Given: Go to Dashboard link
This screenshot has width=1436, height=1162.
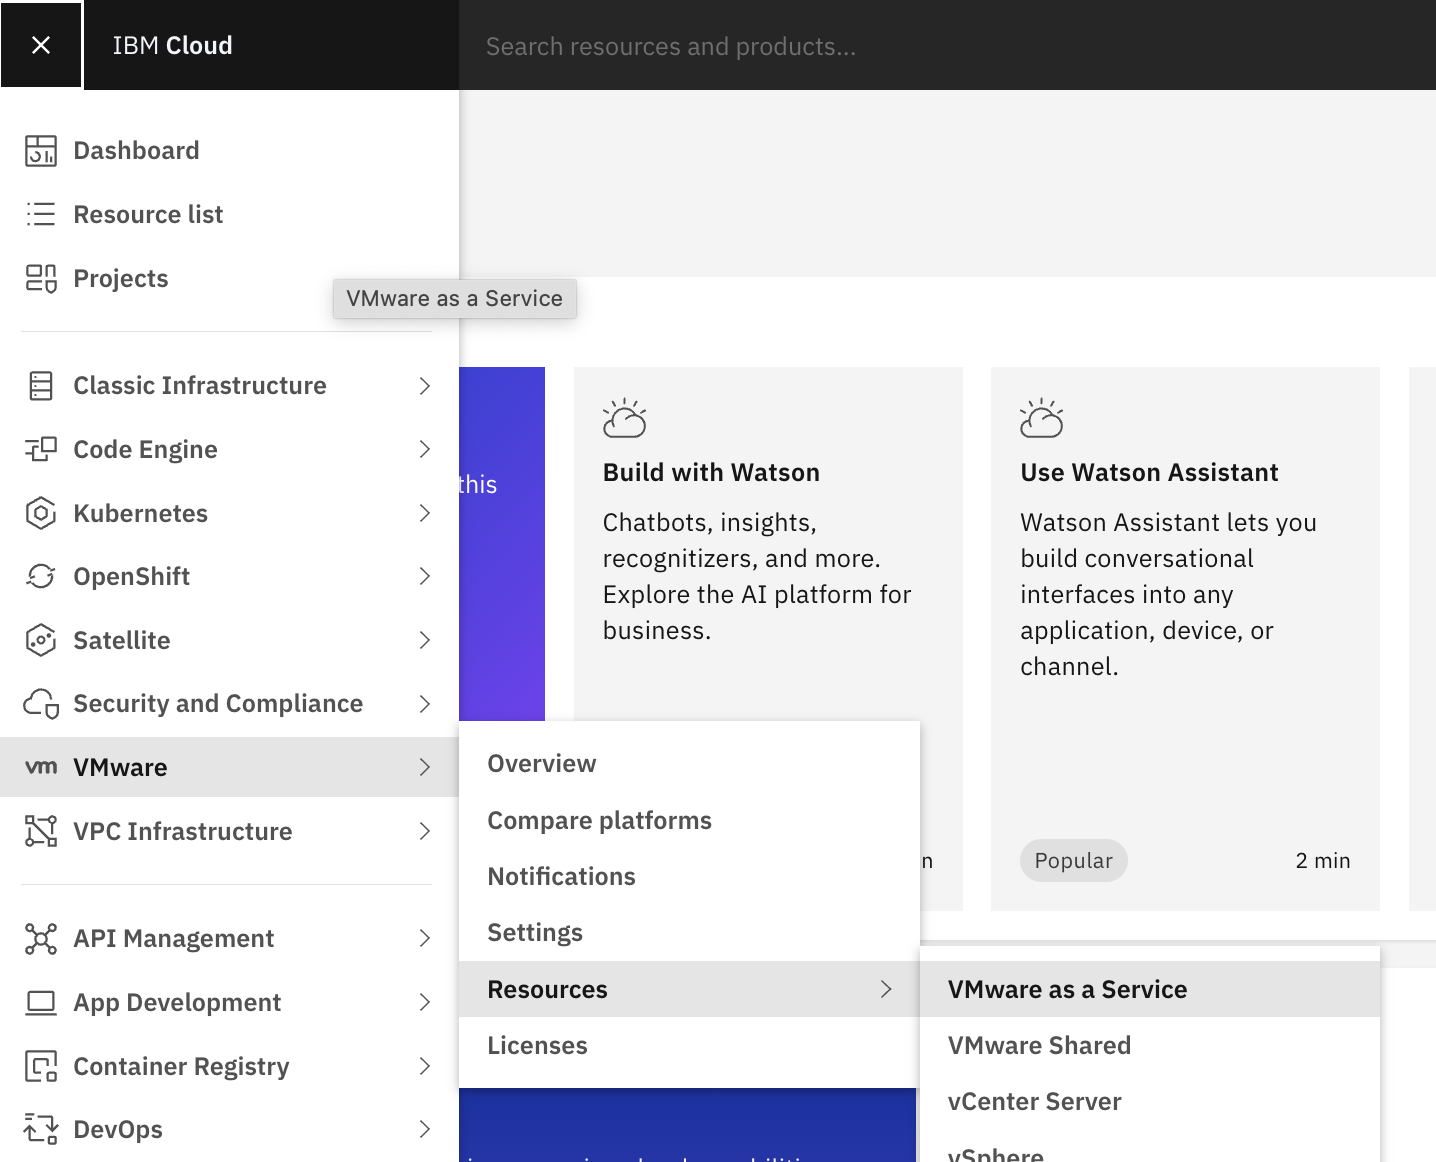Looking at the screenshot, I should click(136, 151).
